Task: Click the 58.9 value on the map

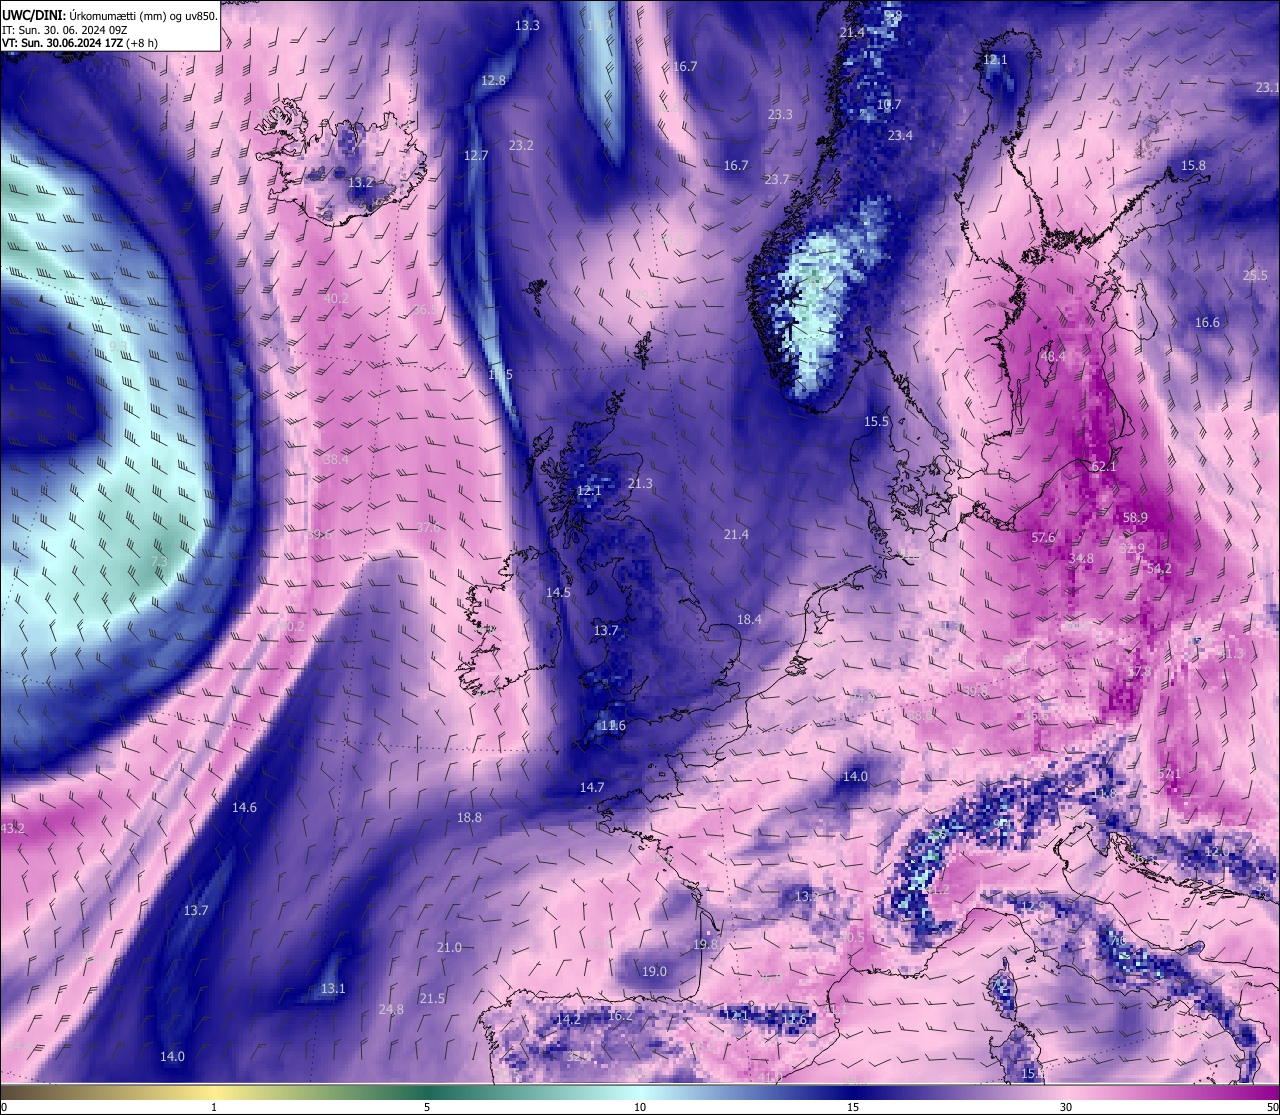Action: pos(1135,518)
